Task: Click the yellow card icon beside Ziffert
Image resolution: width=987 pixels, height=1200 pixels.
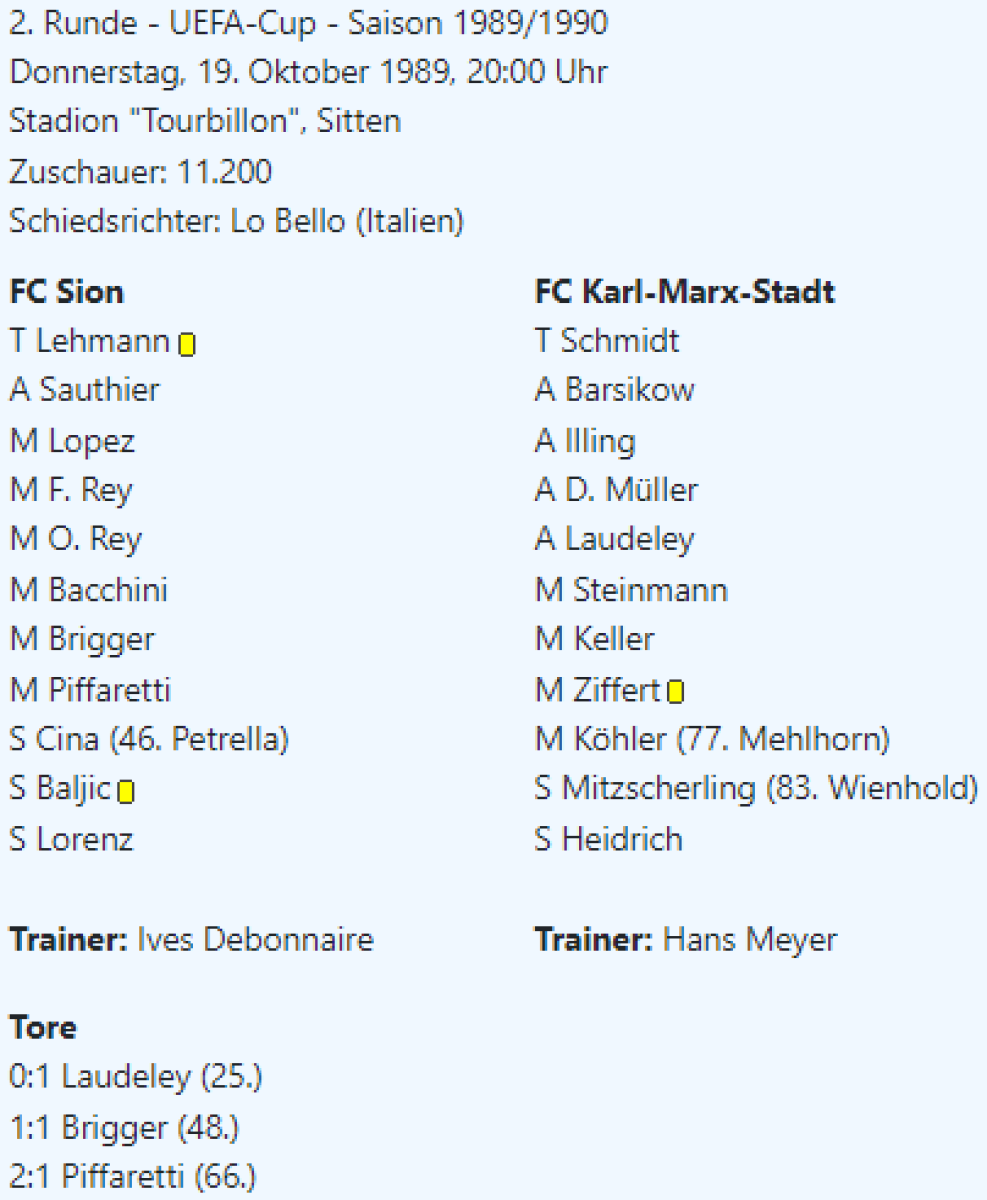Action: (676, 692)
